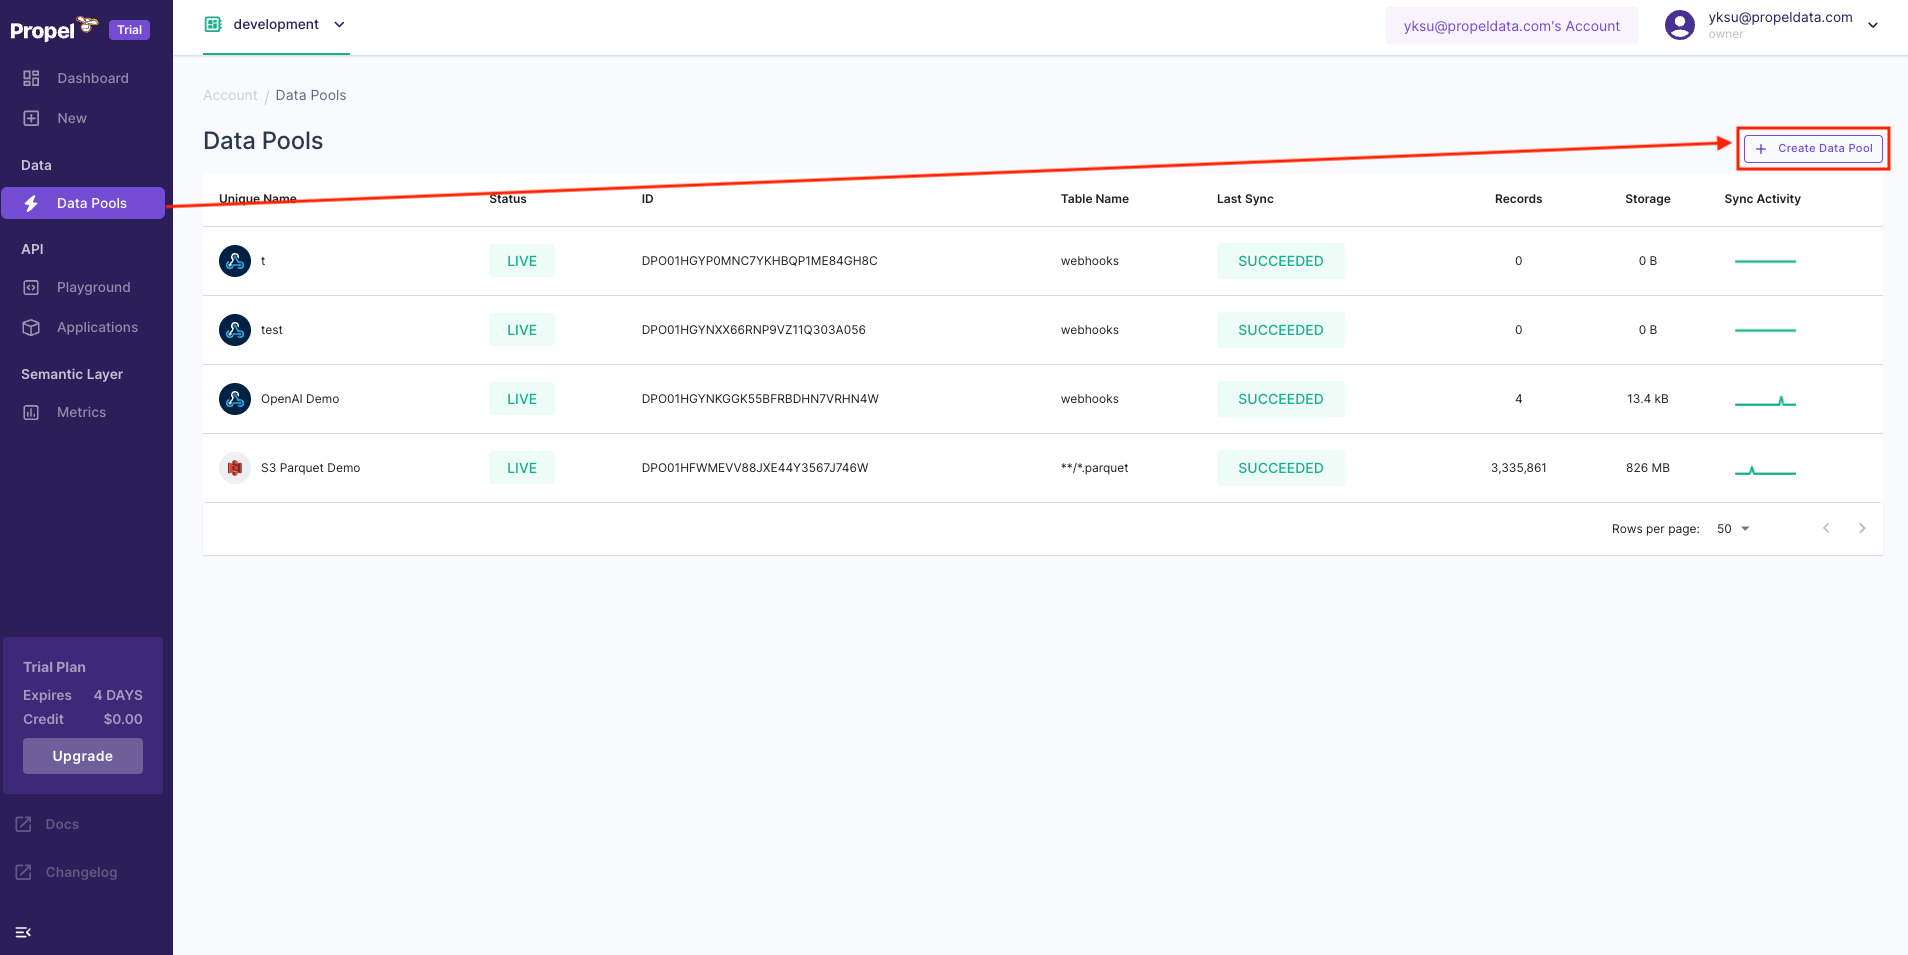Click the user avatar icon in top bar

click(1679, 24)
